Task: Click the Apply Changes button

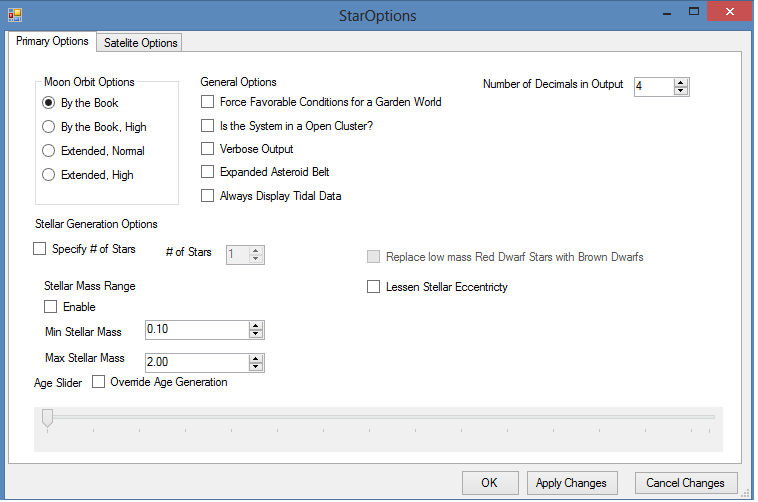Action: (571, 483)
